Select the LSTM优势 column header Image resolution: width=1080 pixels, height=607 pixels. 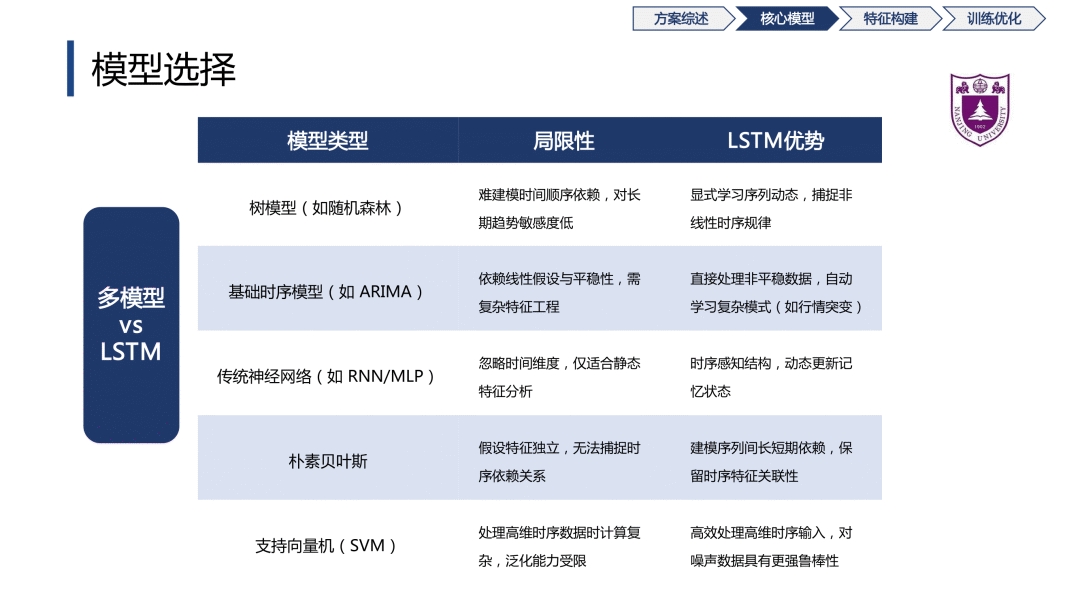pos(776,141)
